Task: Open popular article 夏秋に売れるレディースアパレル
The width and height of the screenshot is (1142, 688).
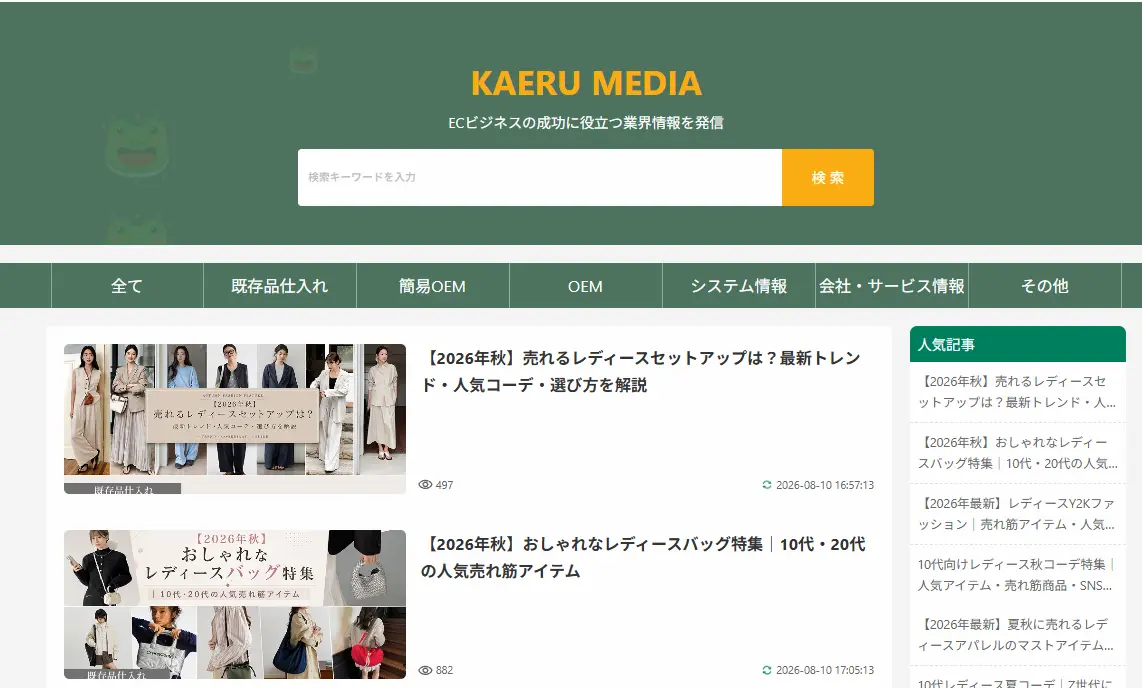Action: coord(1017,635)
